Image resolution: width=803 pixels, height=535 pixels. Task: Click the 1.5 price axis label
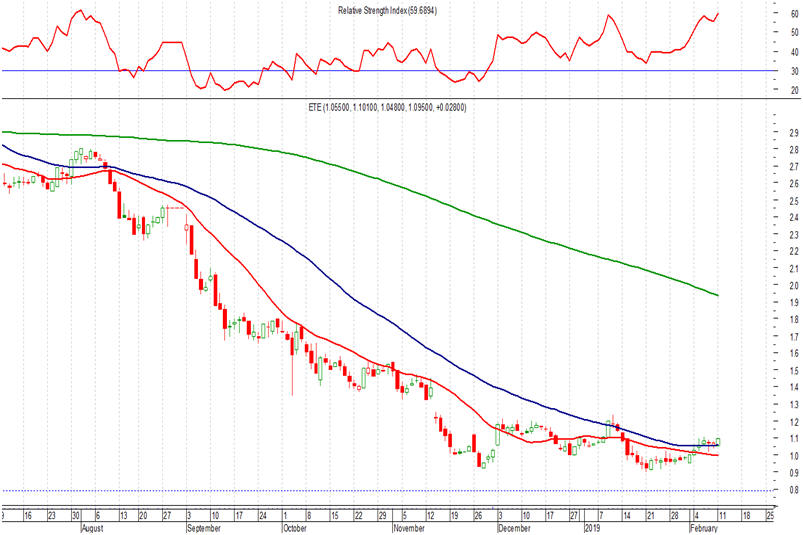tap(793, 370)
